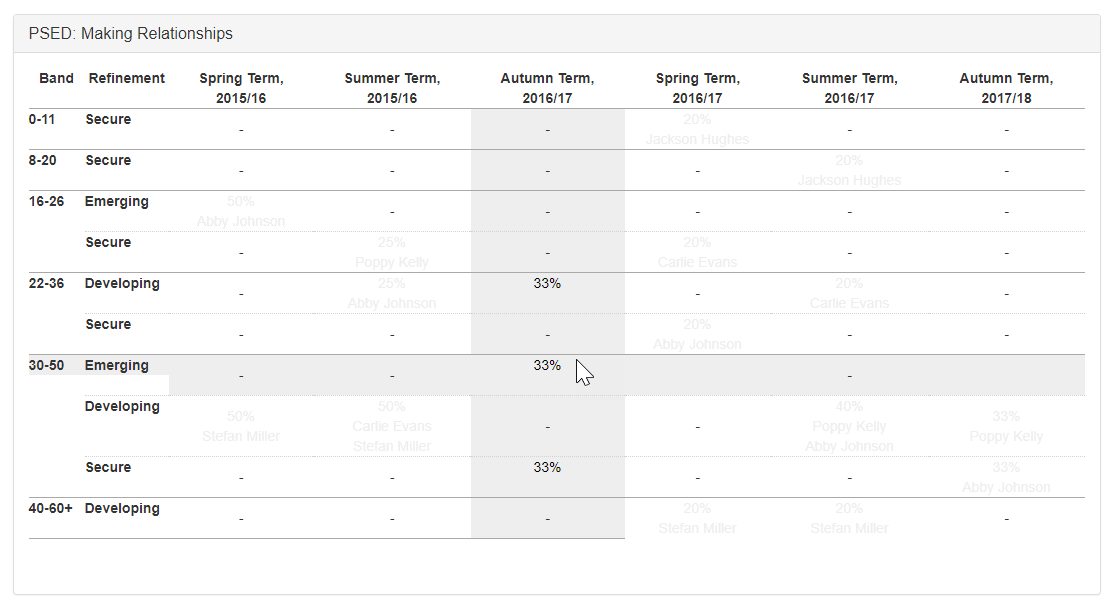Click the Spring Term 2016/17 column header

[x=697, y=88]
